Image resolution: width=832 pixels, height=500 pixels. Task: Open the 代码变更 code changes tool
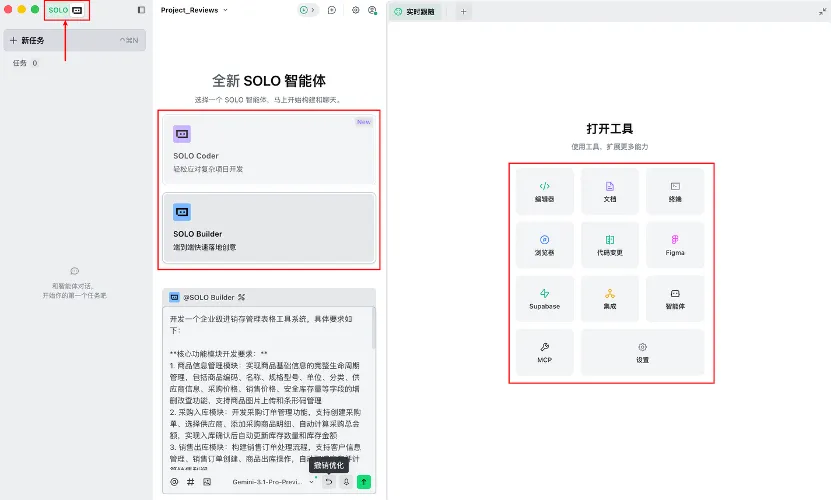[610, 245]
